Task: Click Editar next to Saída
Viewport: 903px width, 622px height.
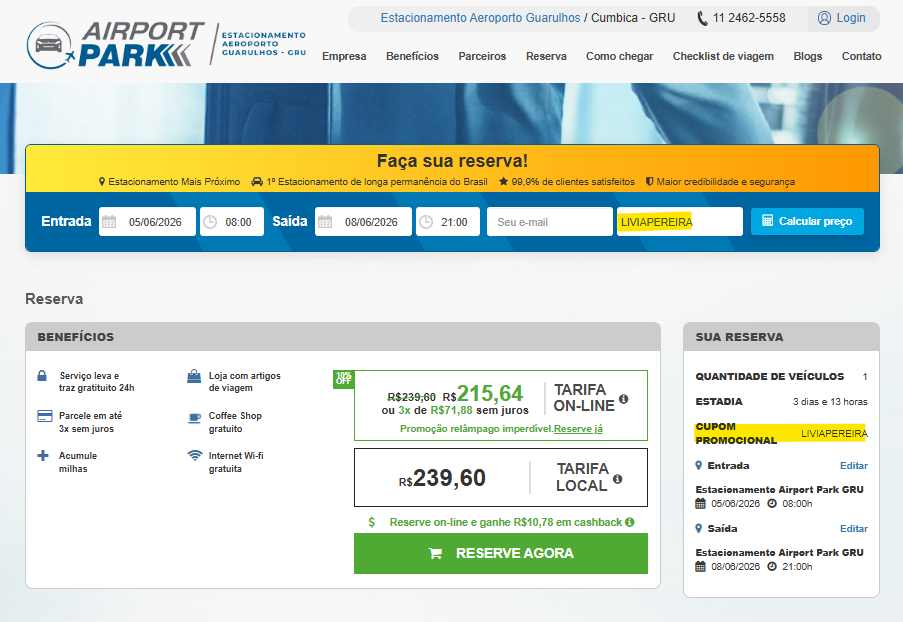Action: pyautogui.click(x=853, y=528)
